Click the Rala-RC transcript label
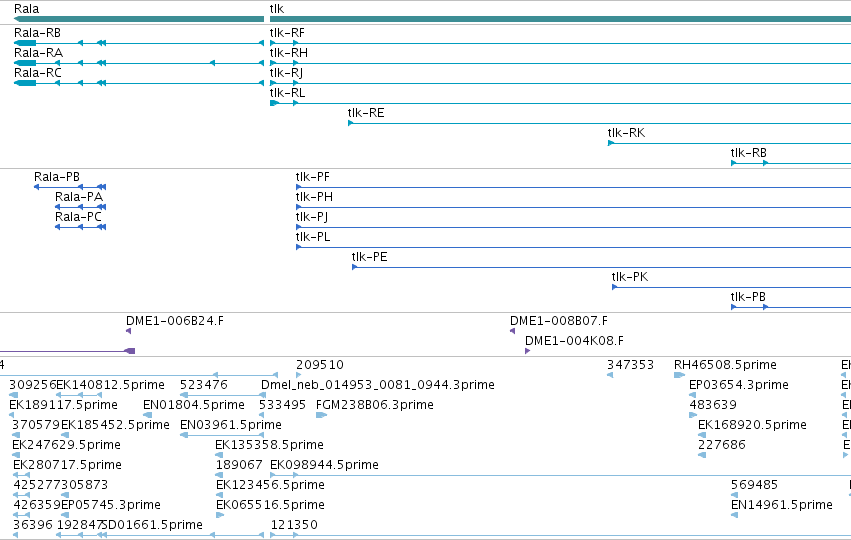The image size is (851, 540). click(38, 73)
